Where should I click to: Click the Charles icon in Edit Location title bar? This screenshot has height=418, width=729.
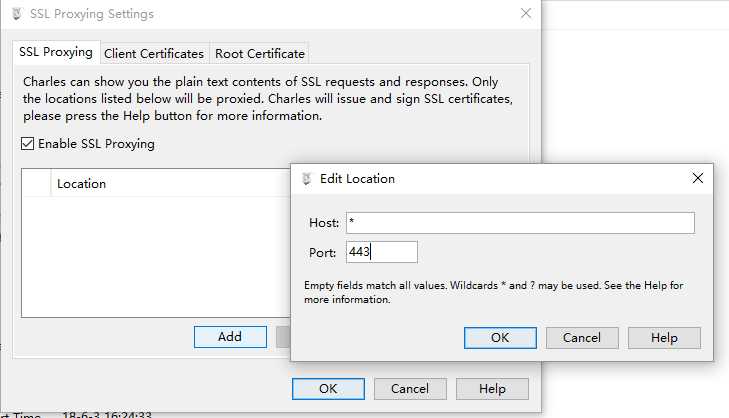(306, 179)
